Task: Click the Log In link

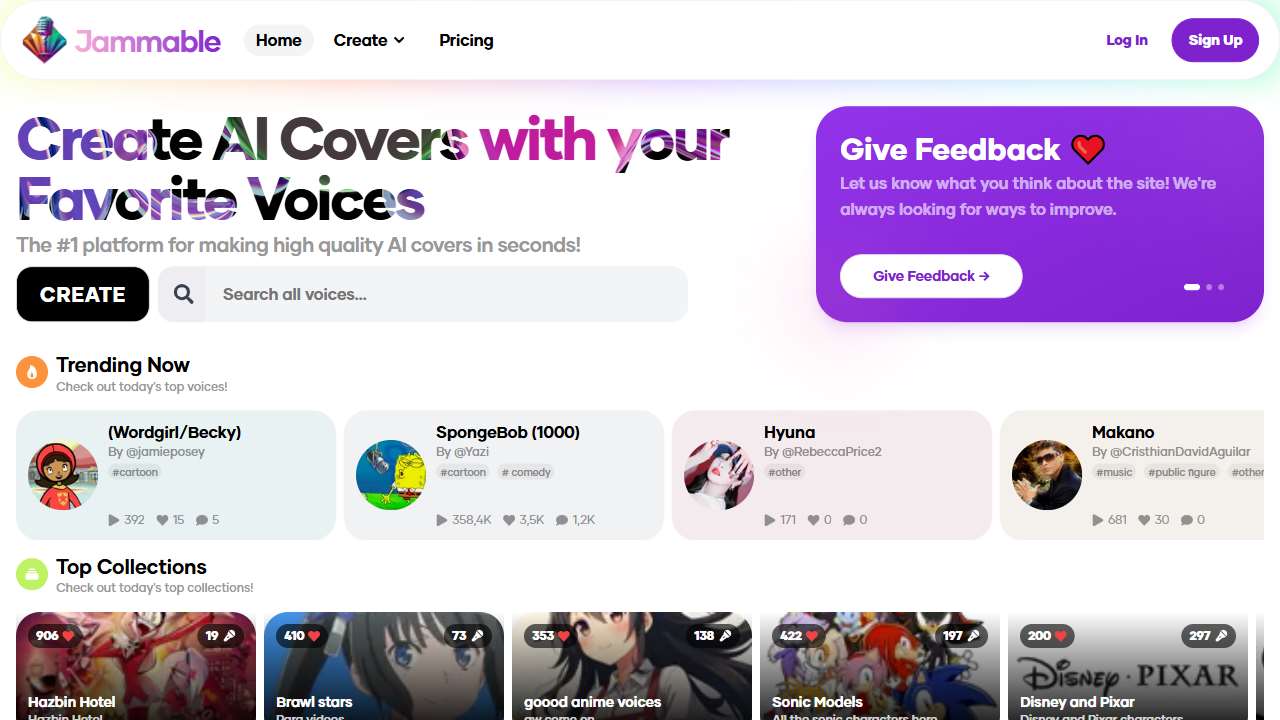Action: pyautogui.click(x=1127, y=40)
